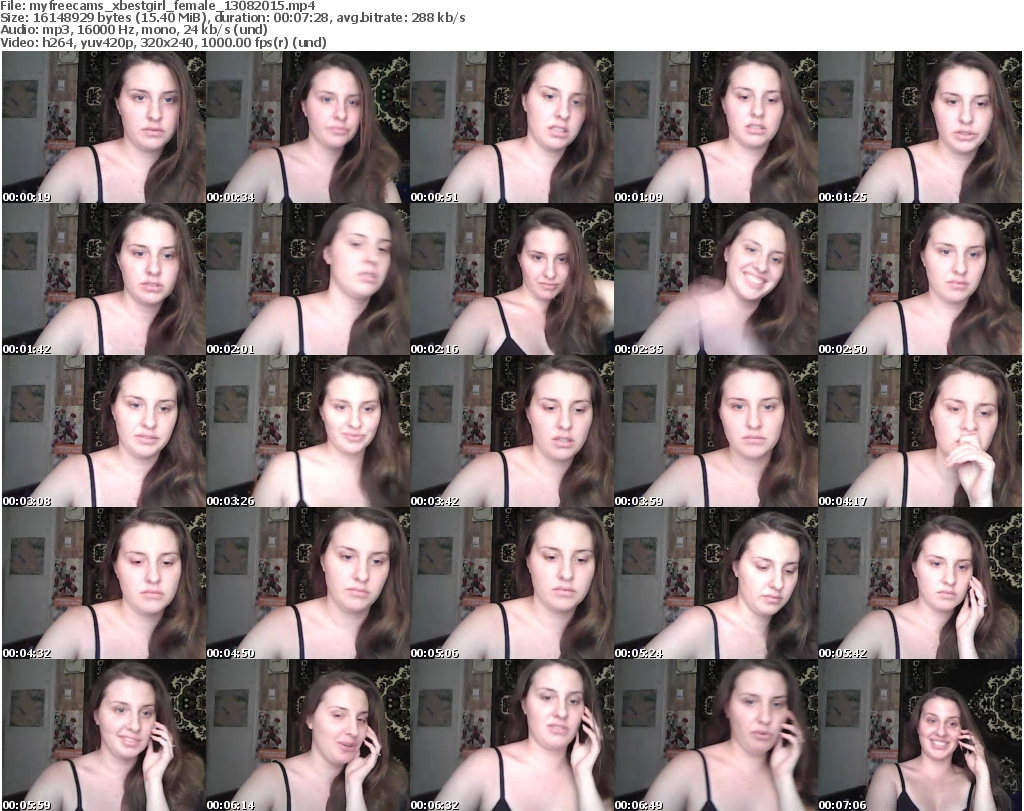Open the frame stamped 00:02:50
Image resolution: width=1024 pixels, height=811 pixels.
pos(920,279)
